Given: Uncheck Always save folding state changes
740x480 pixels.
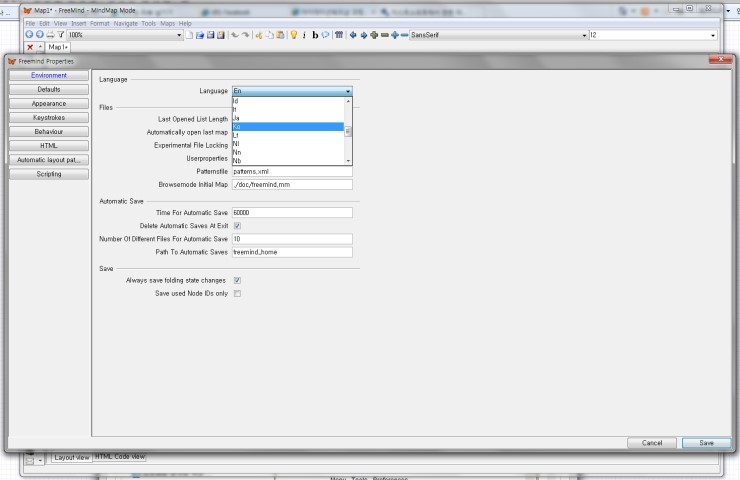Looking at the screenshot, I should pos(237,281).
